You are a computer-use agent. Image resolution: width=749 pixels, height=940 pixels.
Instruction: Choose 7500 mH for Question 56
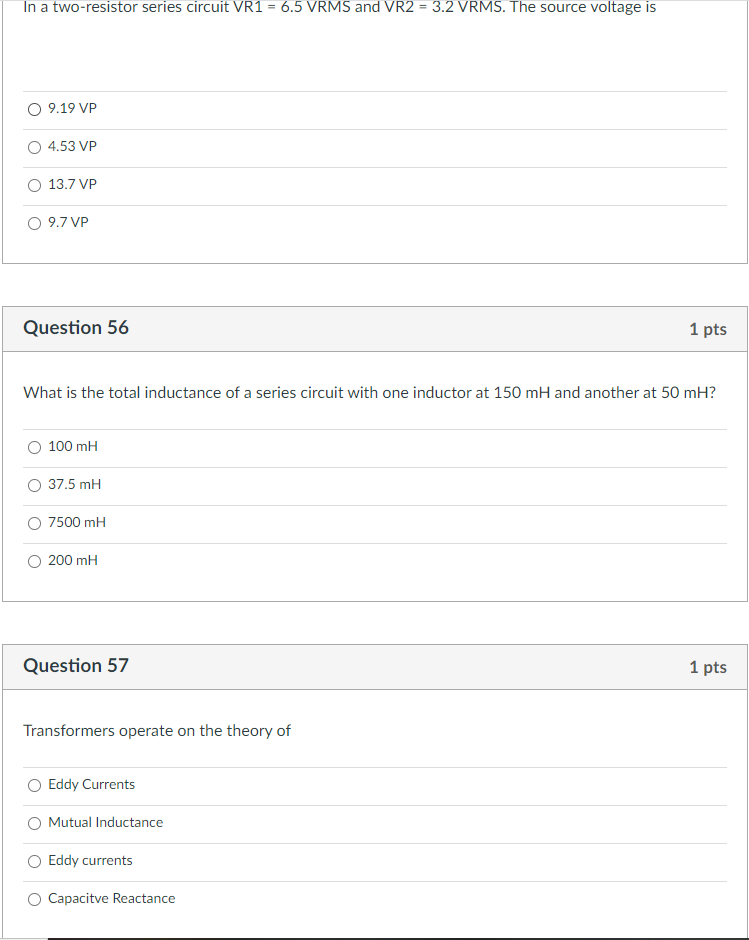tap(34, 523)
